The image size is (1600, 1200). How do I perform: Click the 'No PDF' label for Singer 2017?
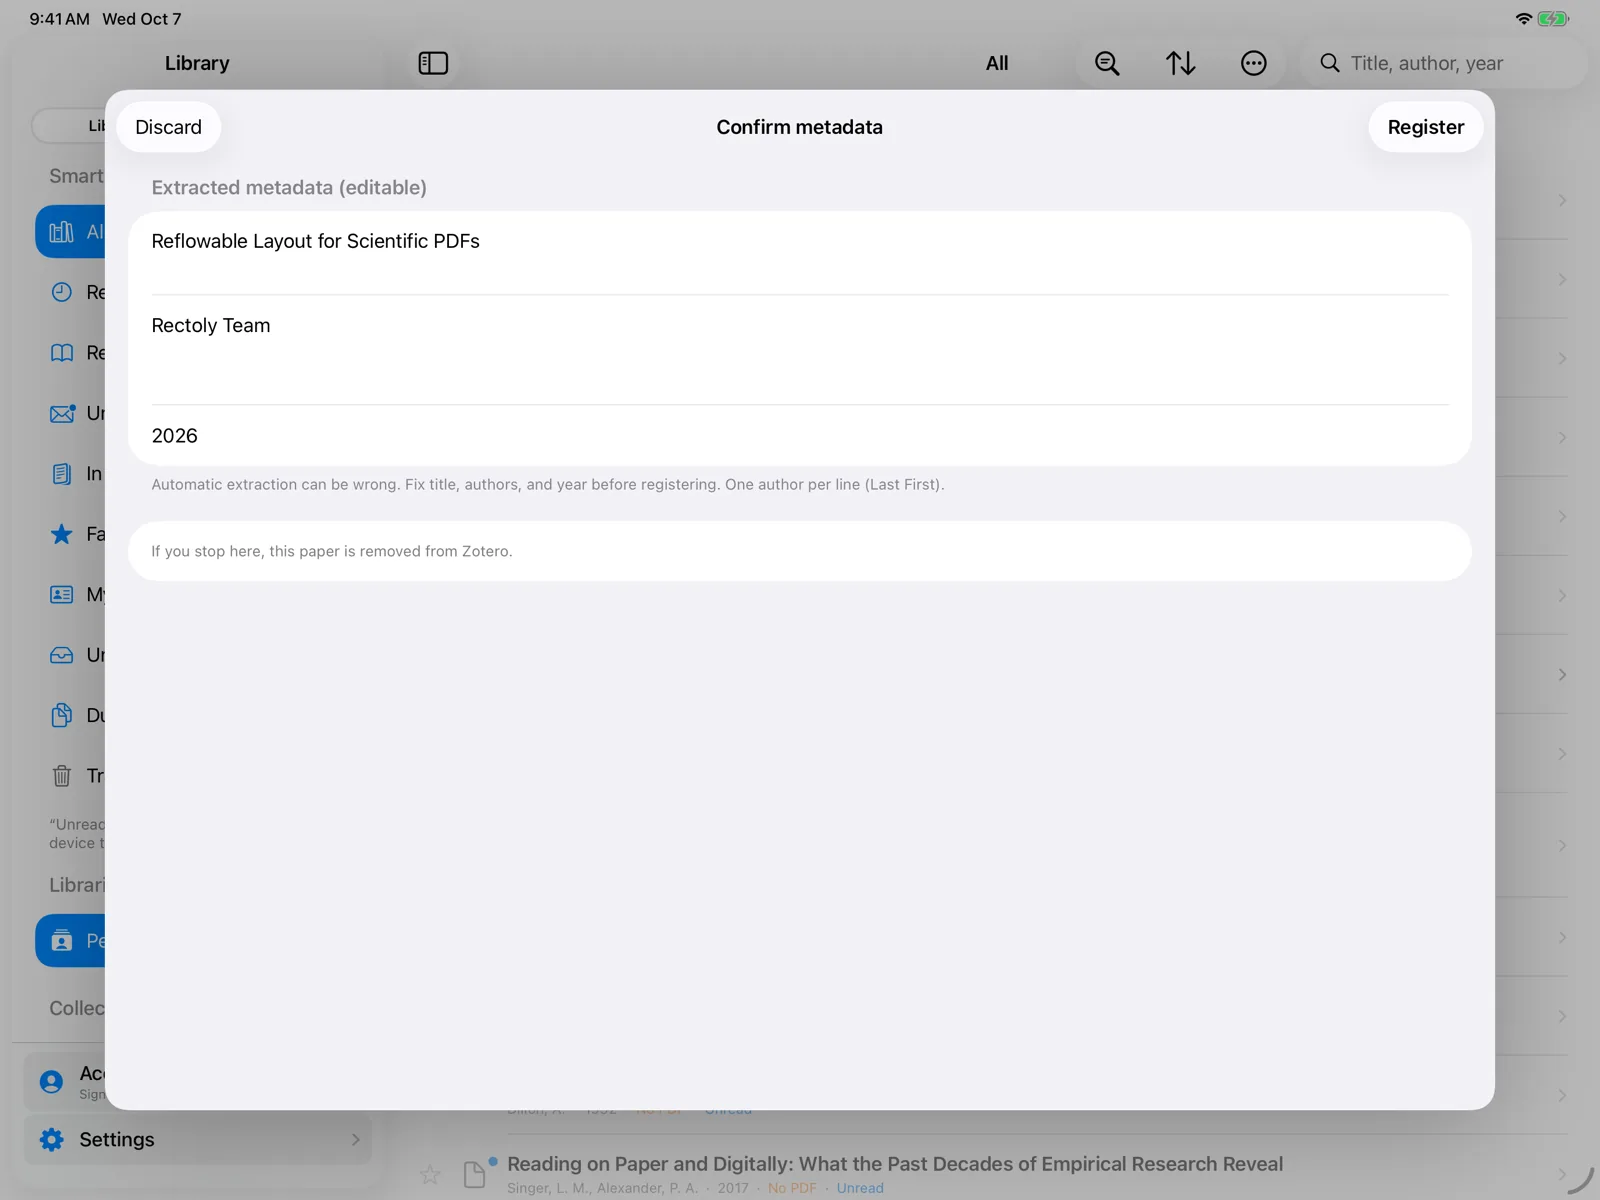click(792, 1188)
